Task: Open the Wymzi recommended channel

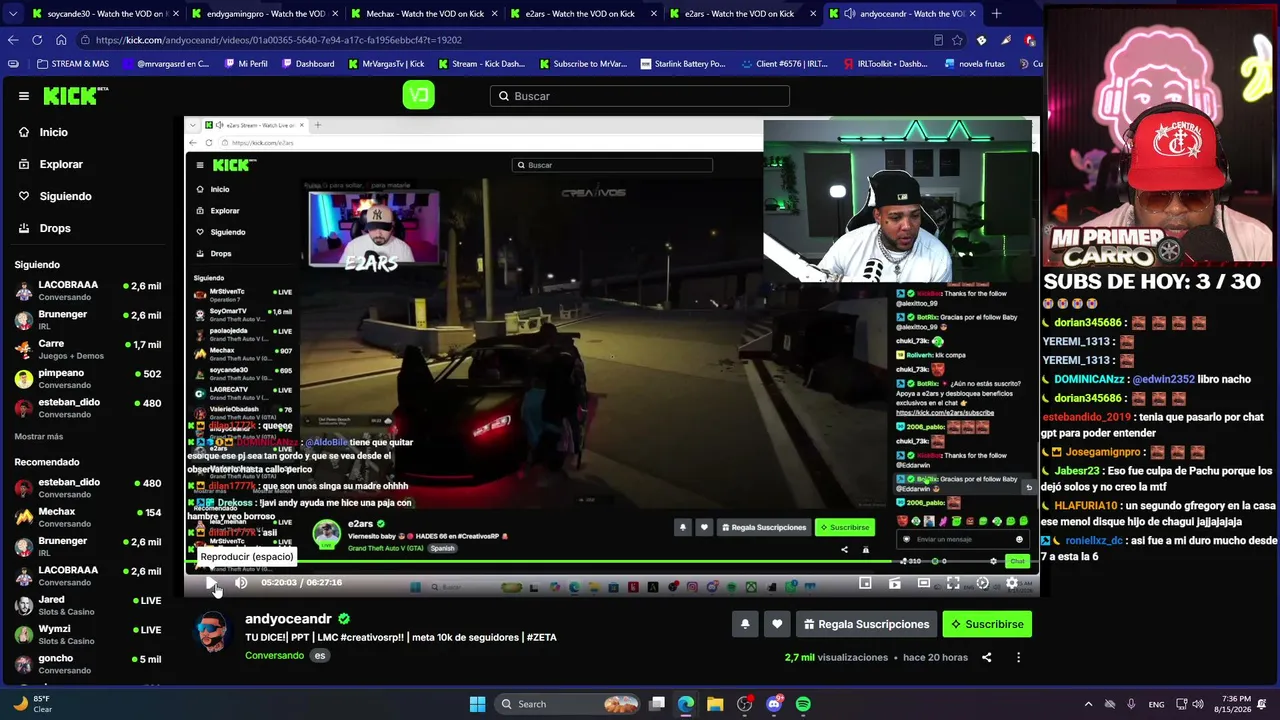Action: click(88, 634)
